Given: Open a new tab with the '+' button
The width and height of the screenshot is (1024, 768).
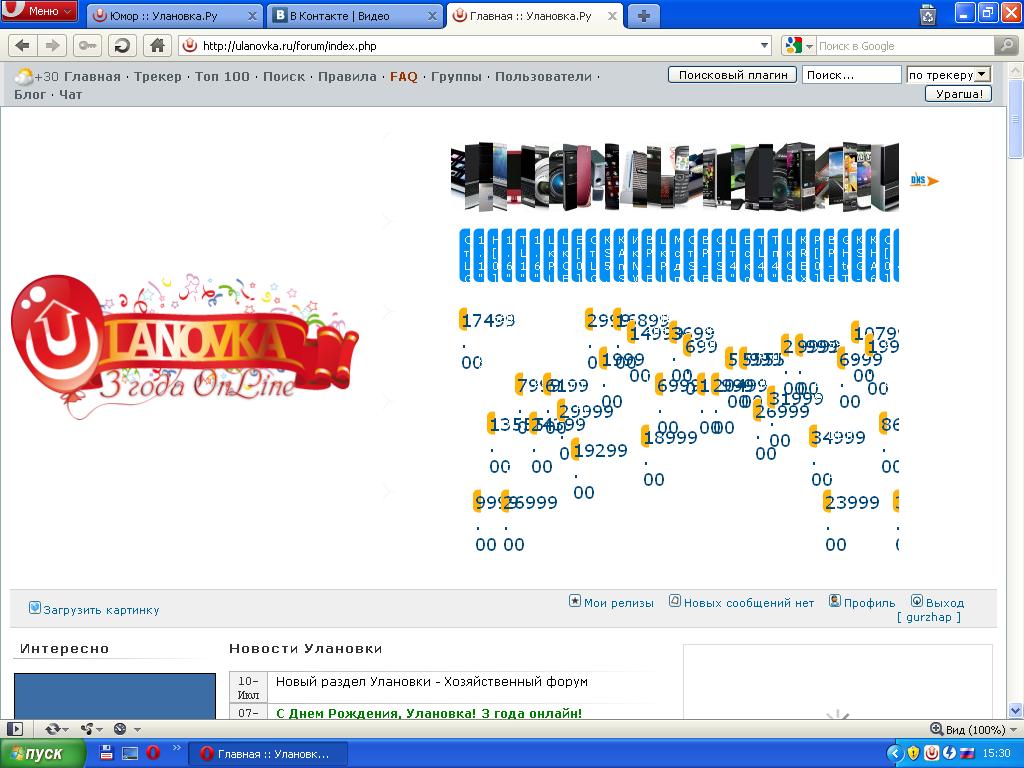Looking at the screenshot, I should (646, 15).
